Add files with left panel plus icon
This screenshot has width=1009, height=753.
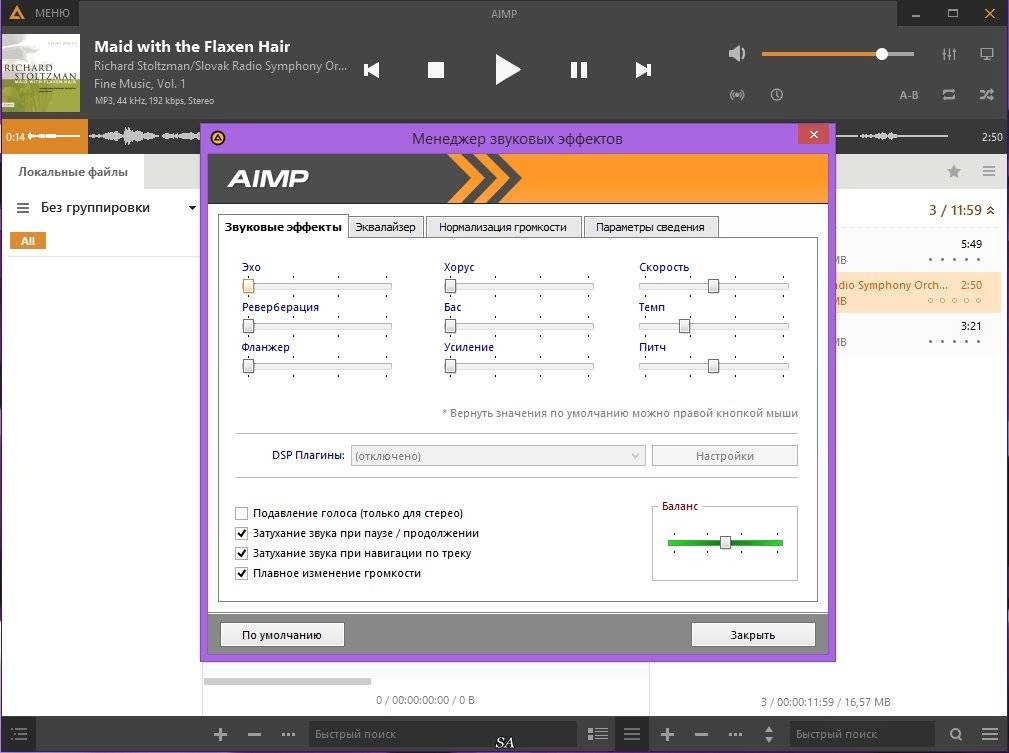[220, 734]
